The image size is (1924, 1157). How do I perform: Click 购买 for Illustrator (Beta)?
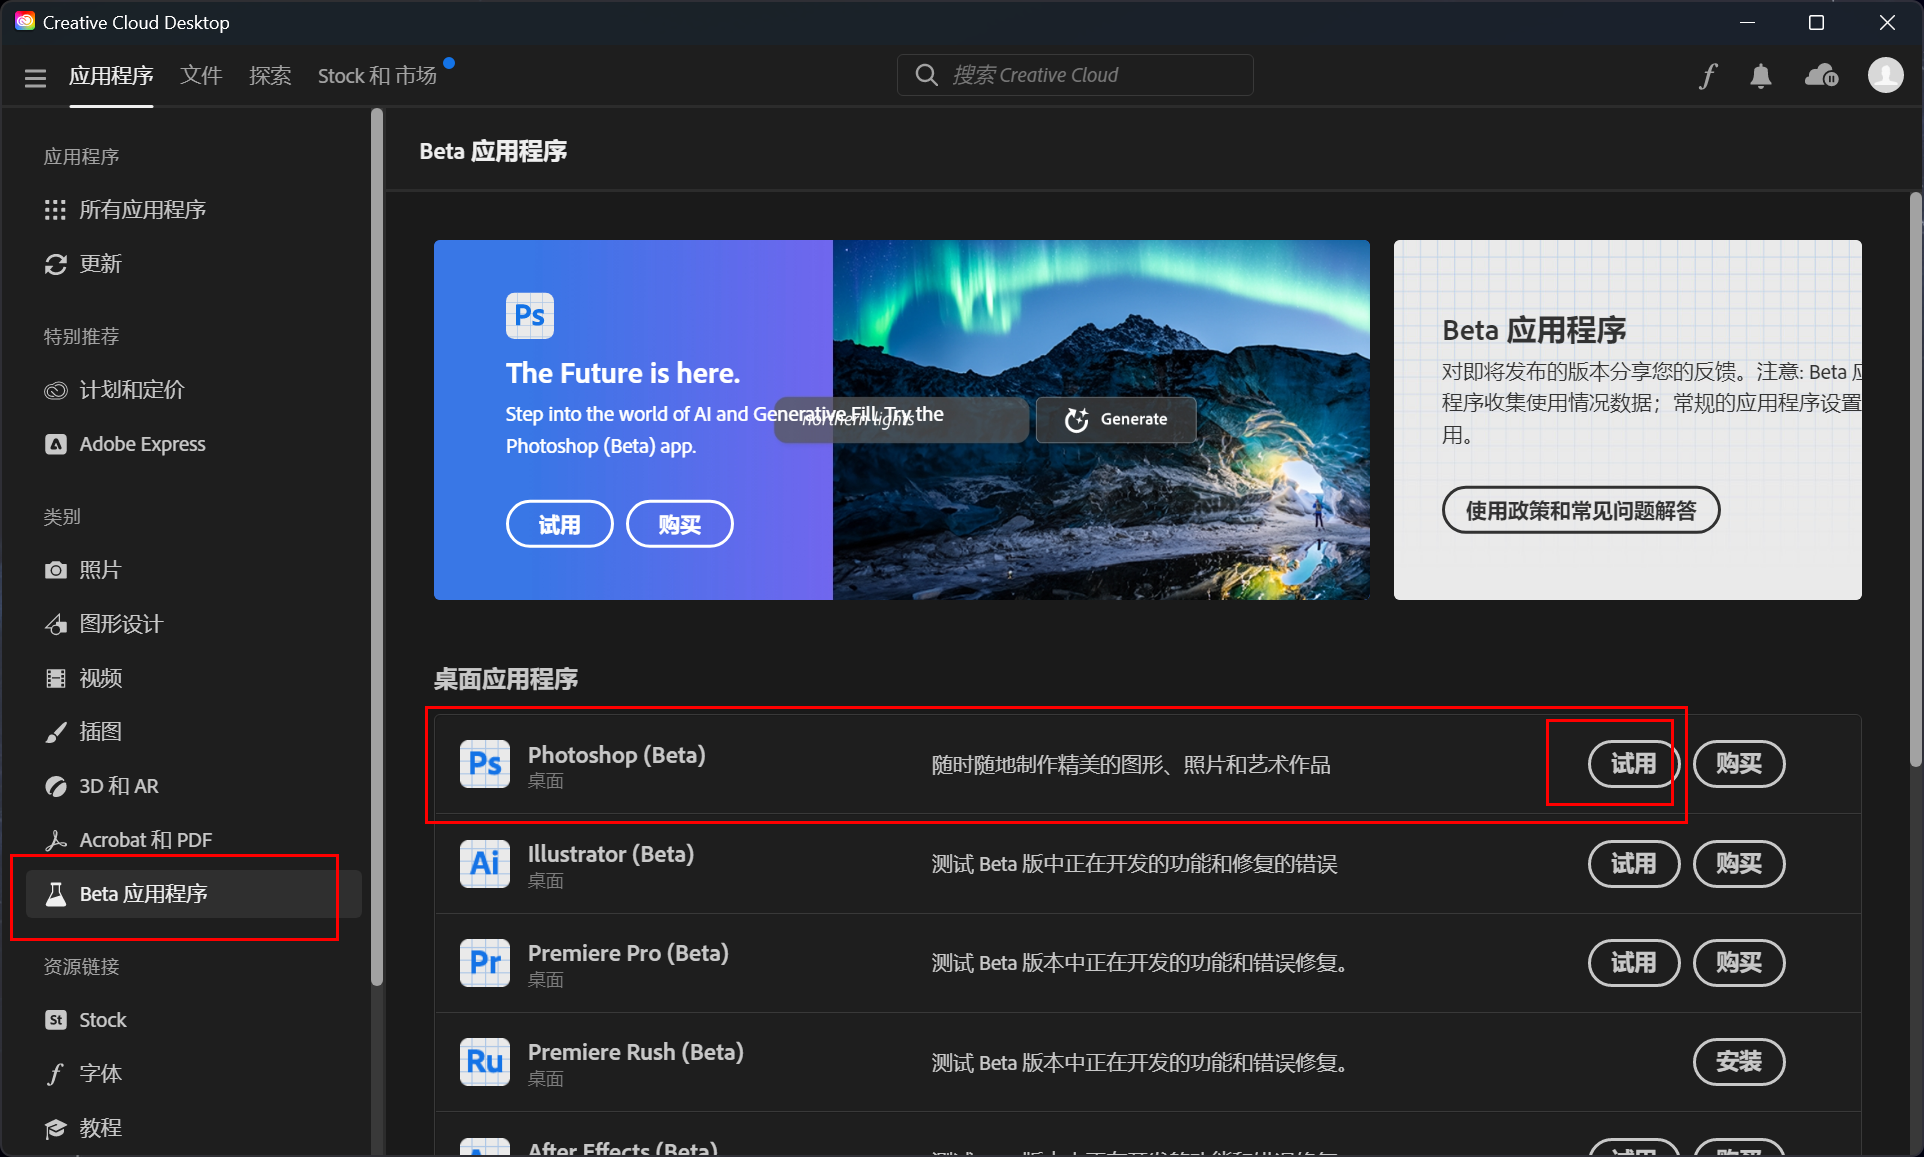1739,863
